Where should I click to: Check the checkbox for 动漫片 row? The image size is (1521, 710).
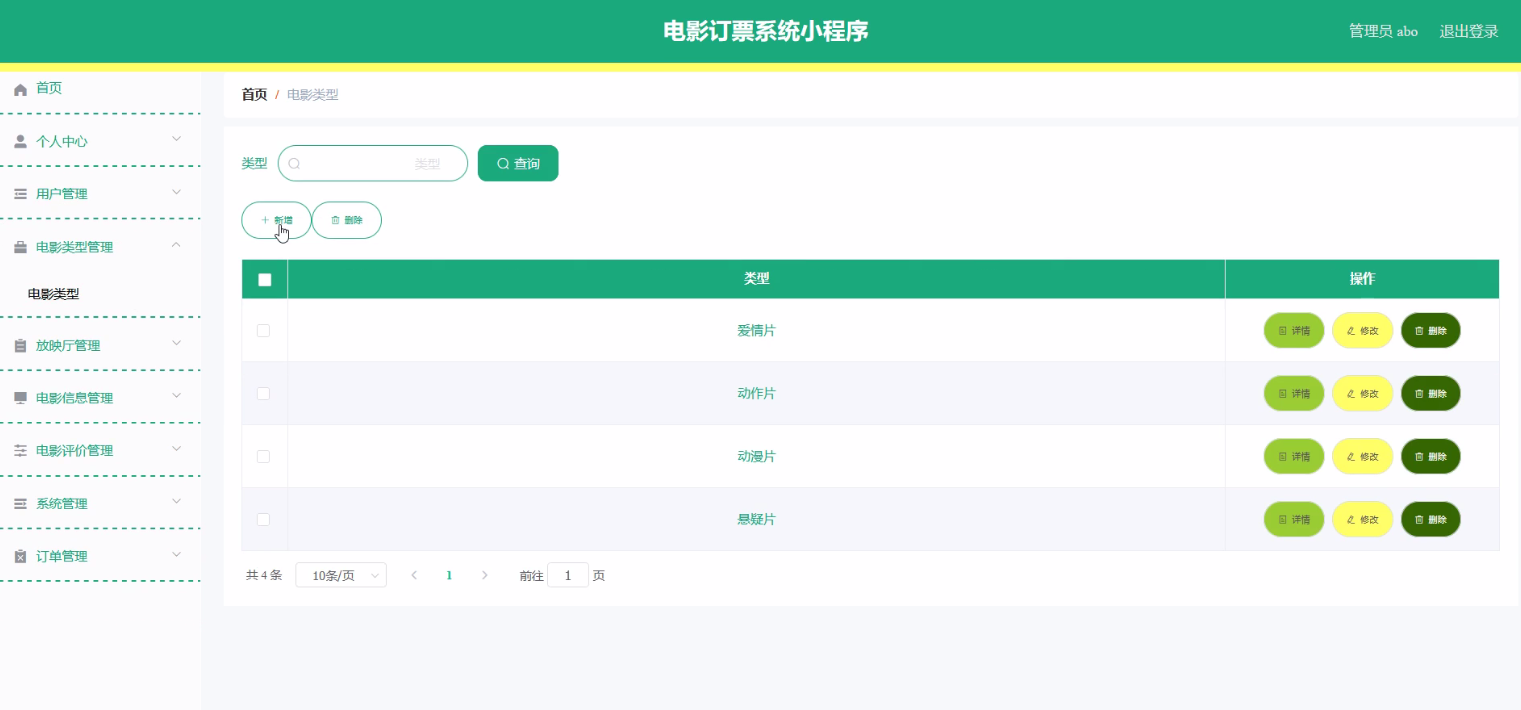click(x=264, y=456)
